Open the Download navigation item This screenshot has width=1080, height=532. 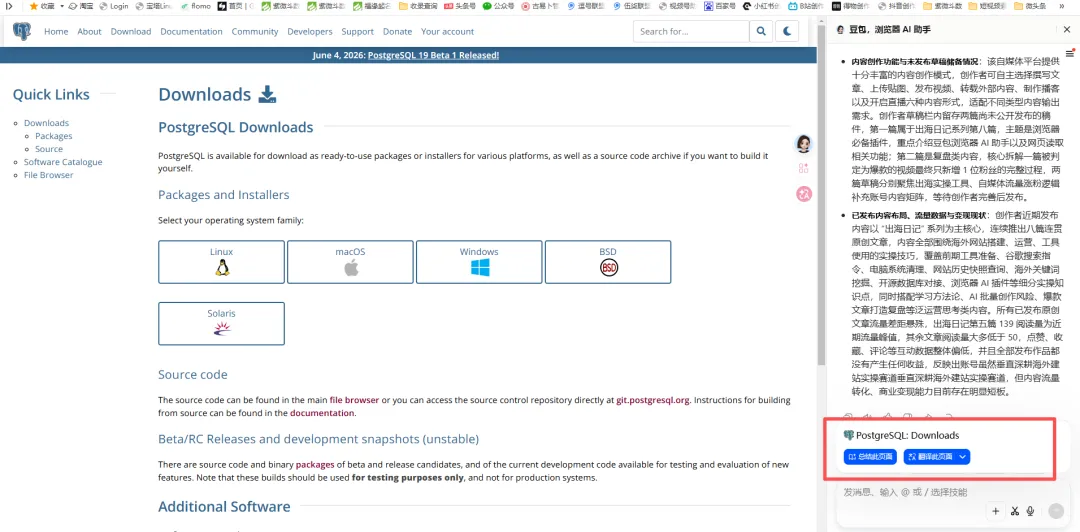[131, 31]
